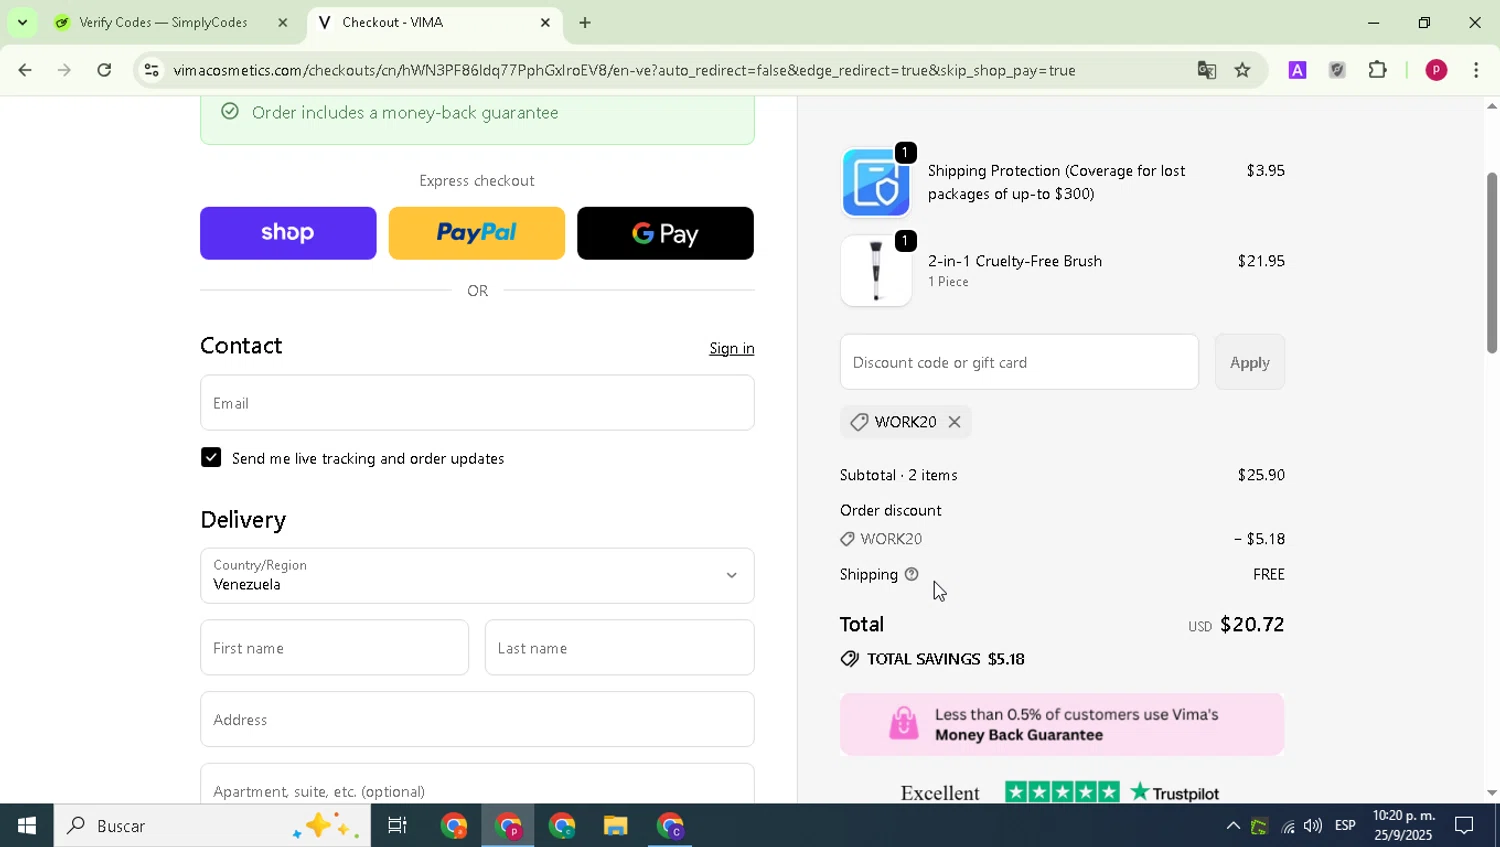Click the scrollbar up arrow

click(x=1491, y=106)
